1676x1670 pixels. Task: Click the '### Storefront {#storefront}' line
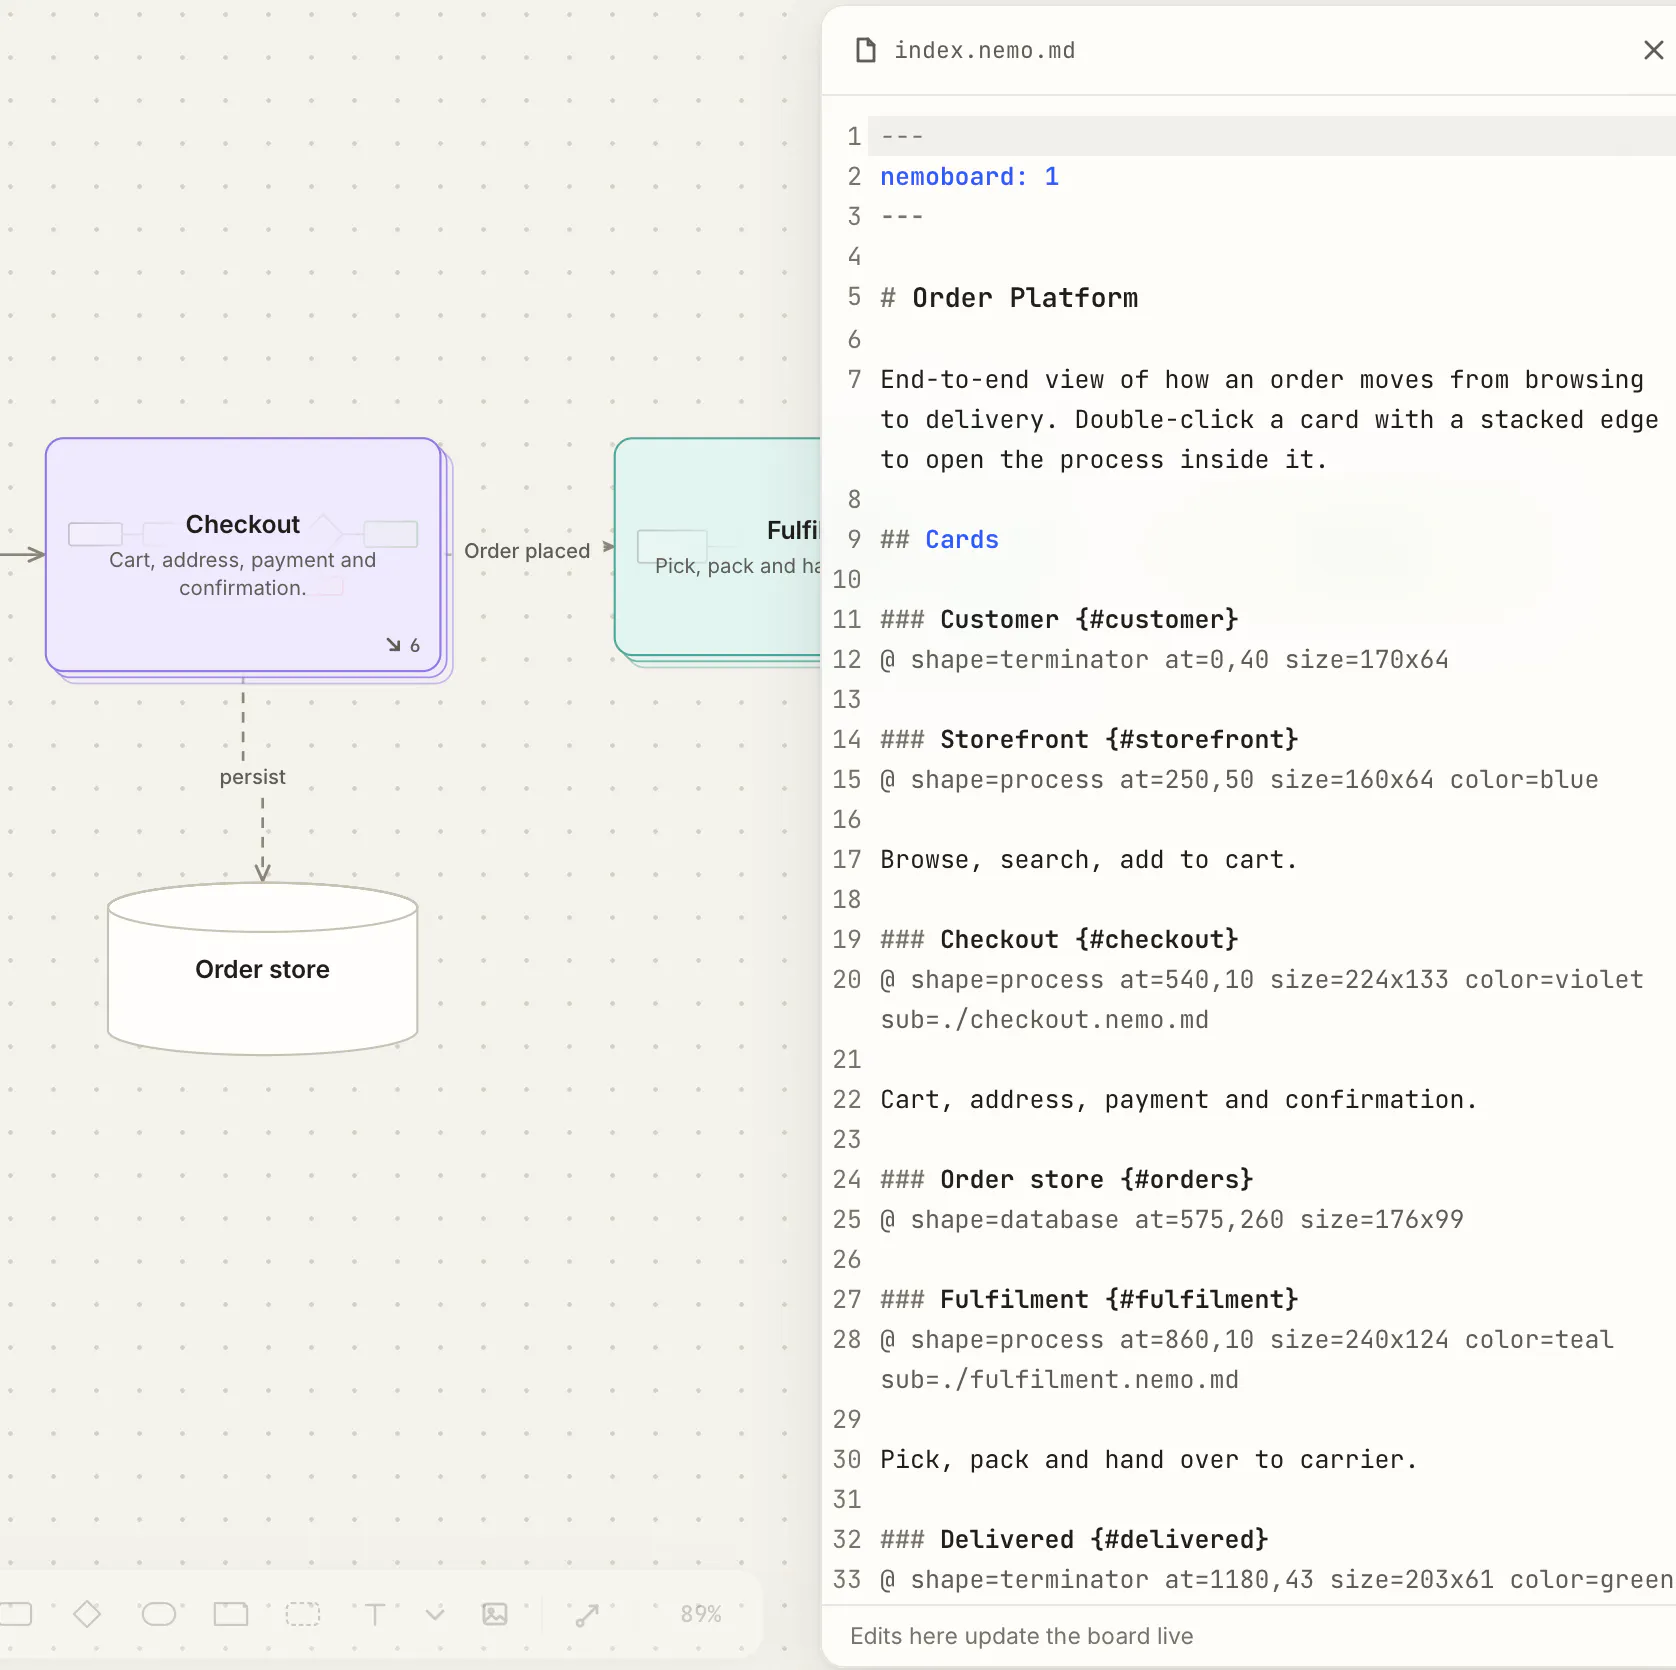coord(1089,740)
